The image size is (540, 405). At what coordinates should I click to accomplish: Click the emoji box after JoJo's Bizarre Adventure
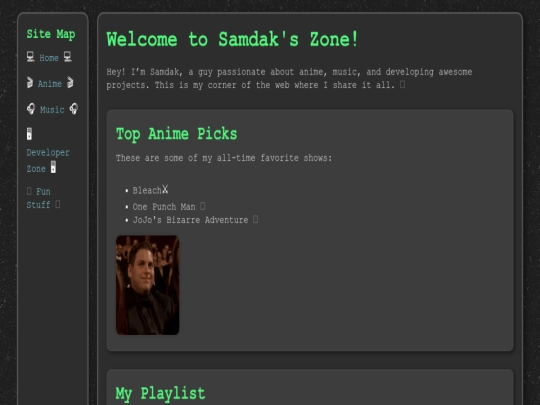(x=256, y=219)
